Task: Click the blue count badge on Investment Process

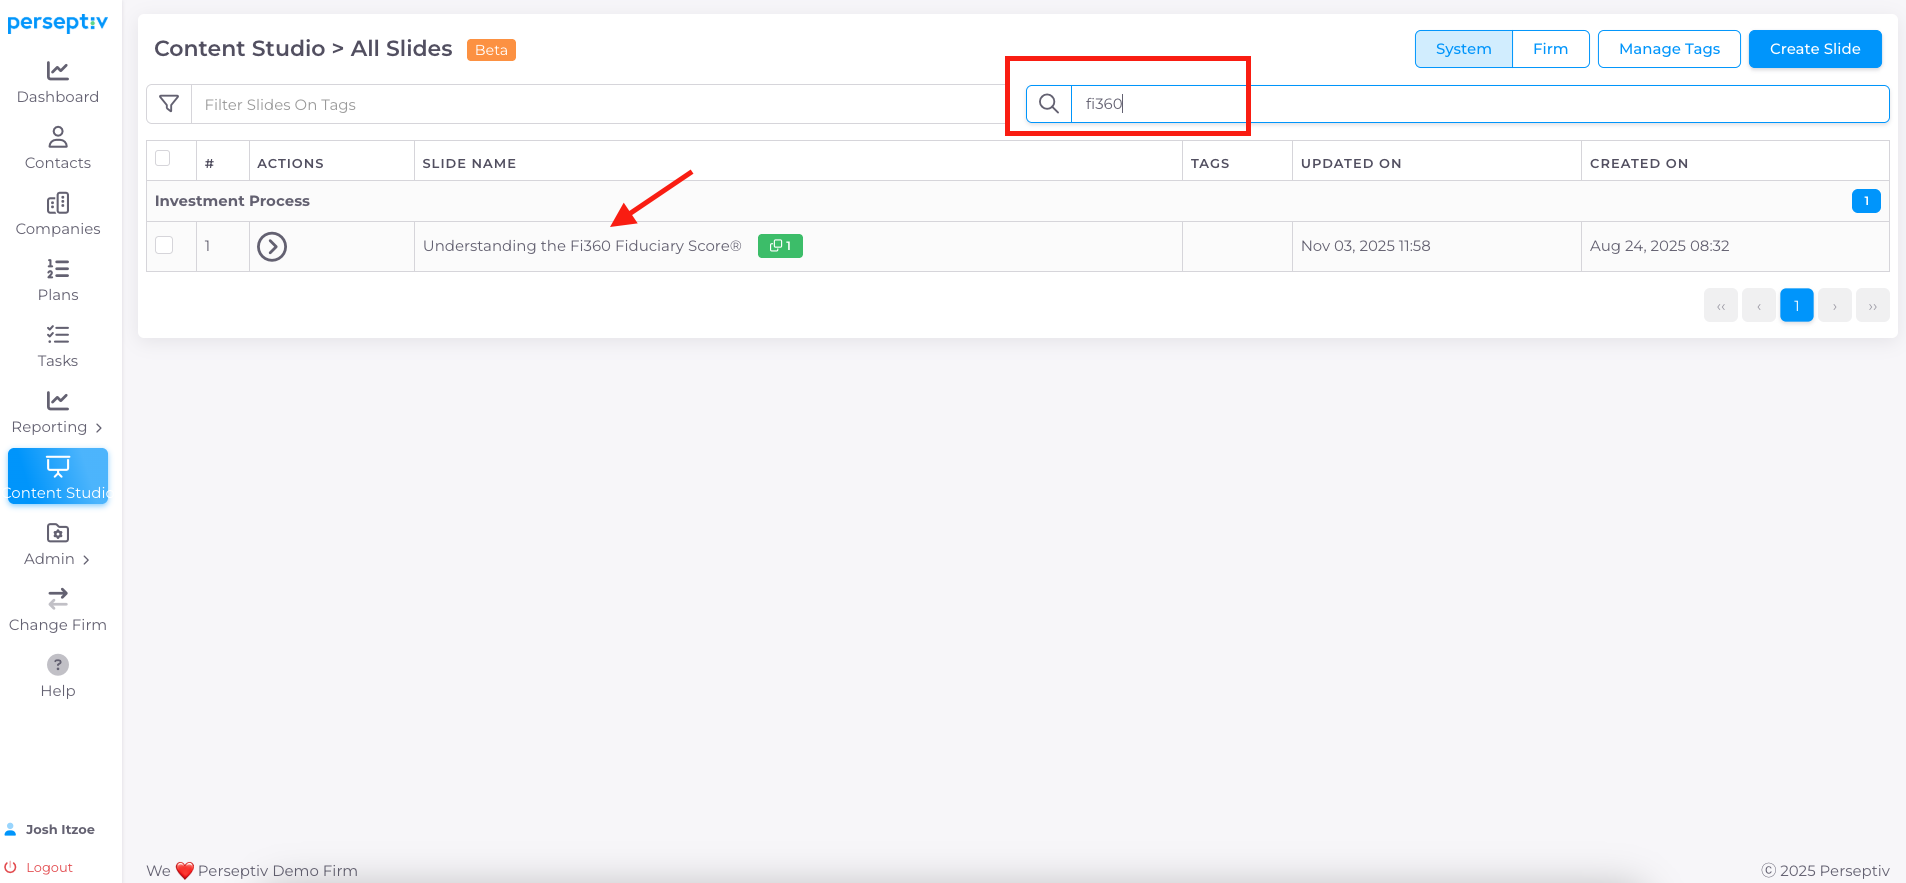Action: tap(1866, 201)
